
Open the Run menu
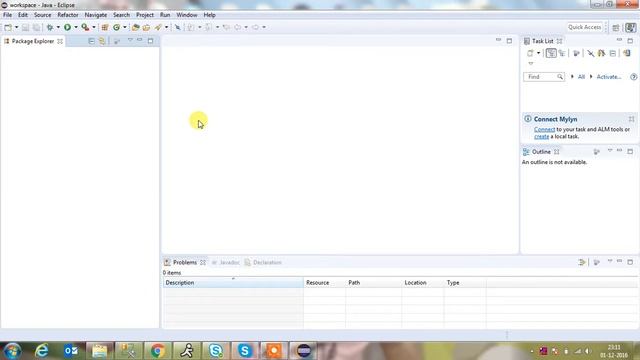[165, 15]
